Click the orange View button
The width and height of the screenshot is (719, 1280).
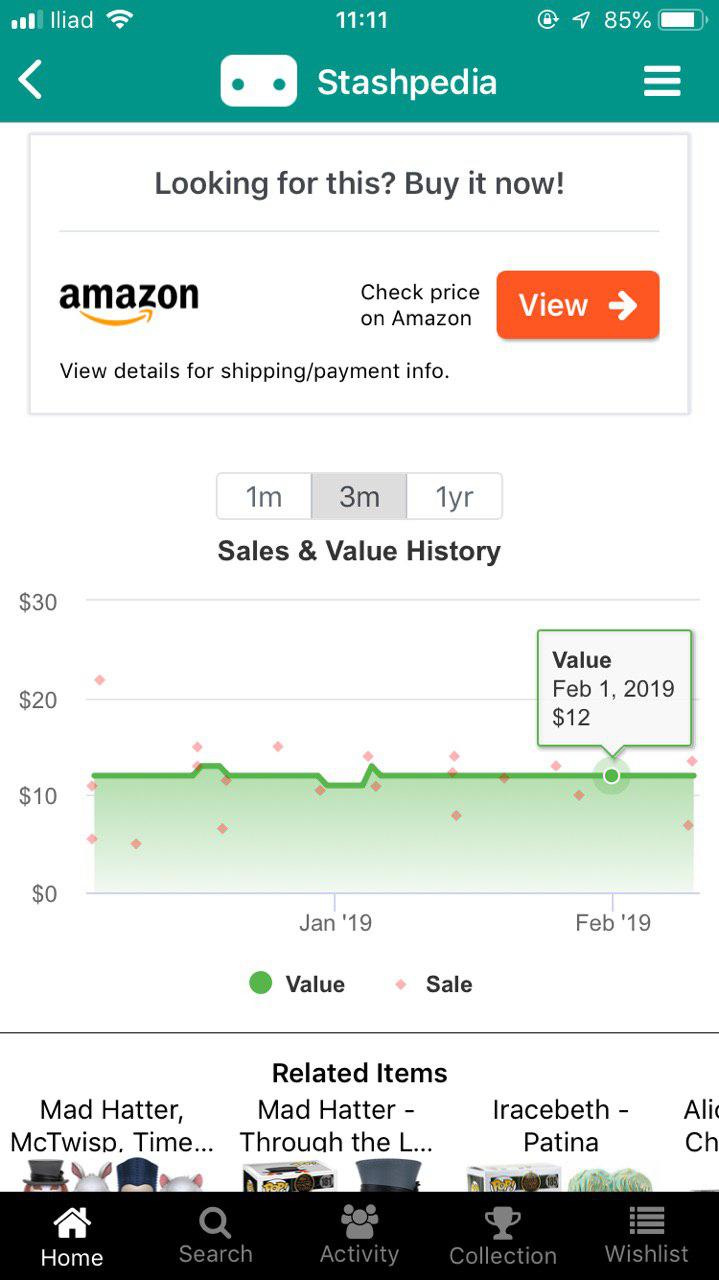coord(578,305)
